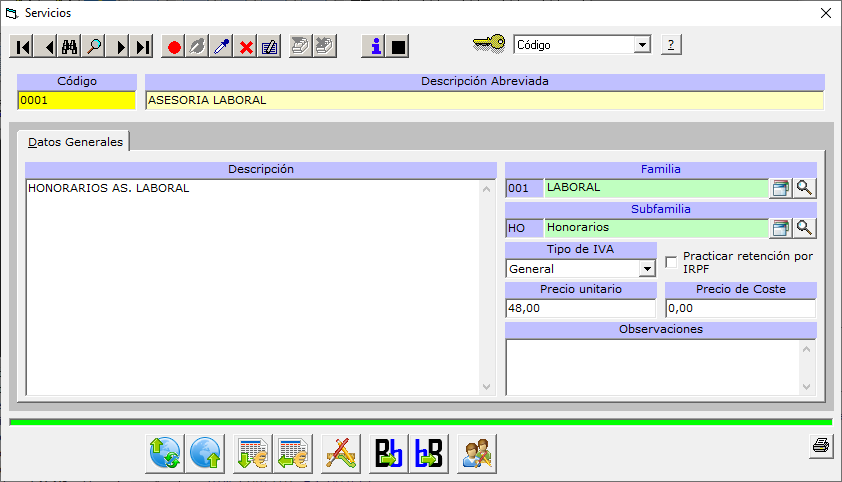Open the Familia magnifier search button
Screen dimensions: 842x482
pyautogui.click(x=804, y=188)
